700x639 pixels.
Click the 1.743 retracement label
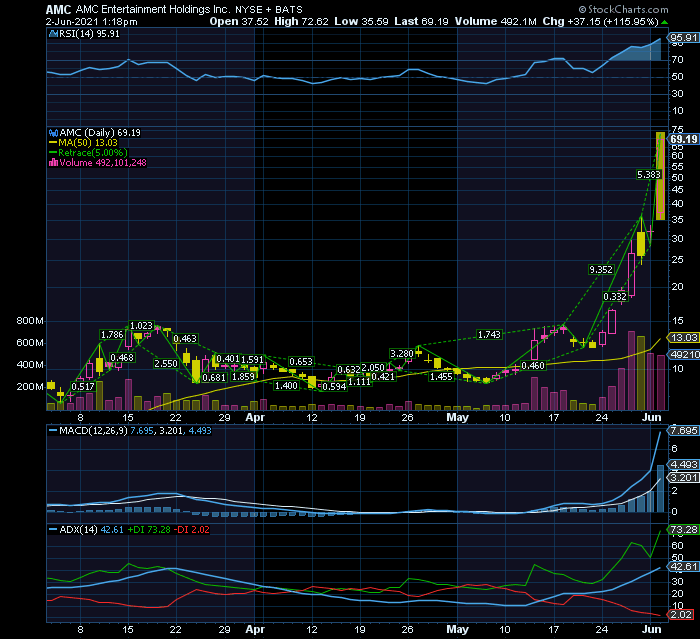pyautogui.click(x=489, y=334)
